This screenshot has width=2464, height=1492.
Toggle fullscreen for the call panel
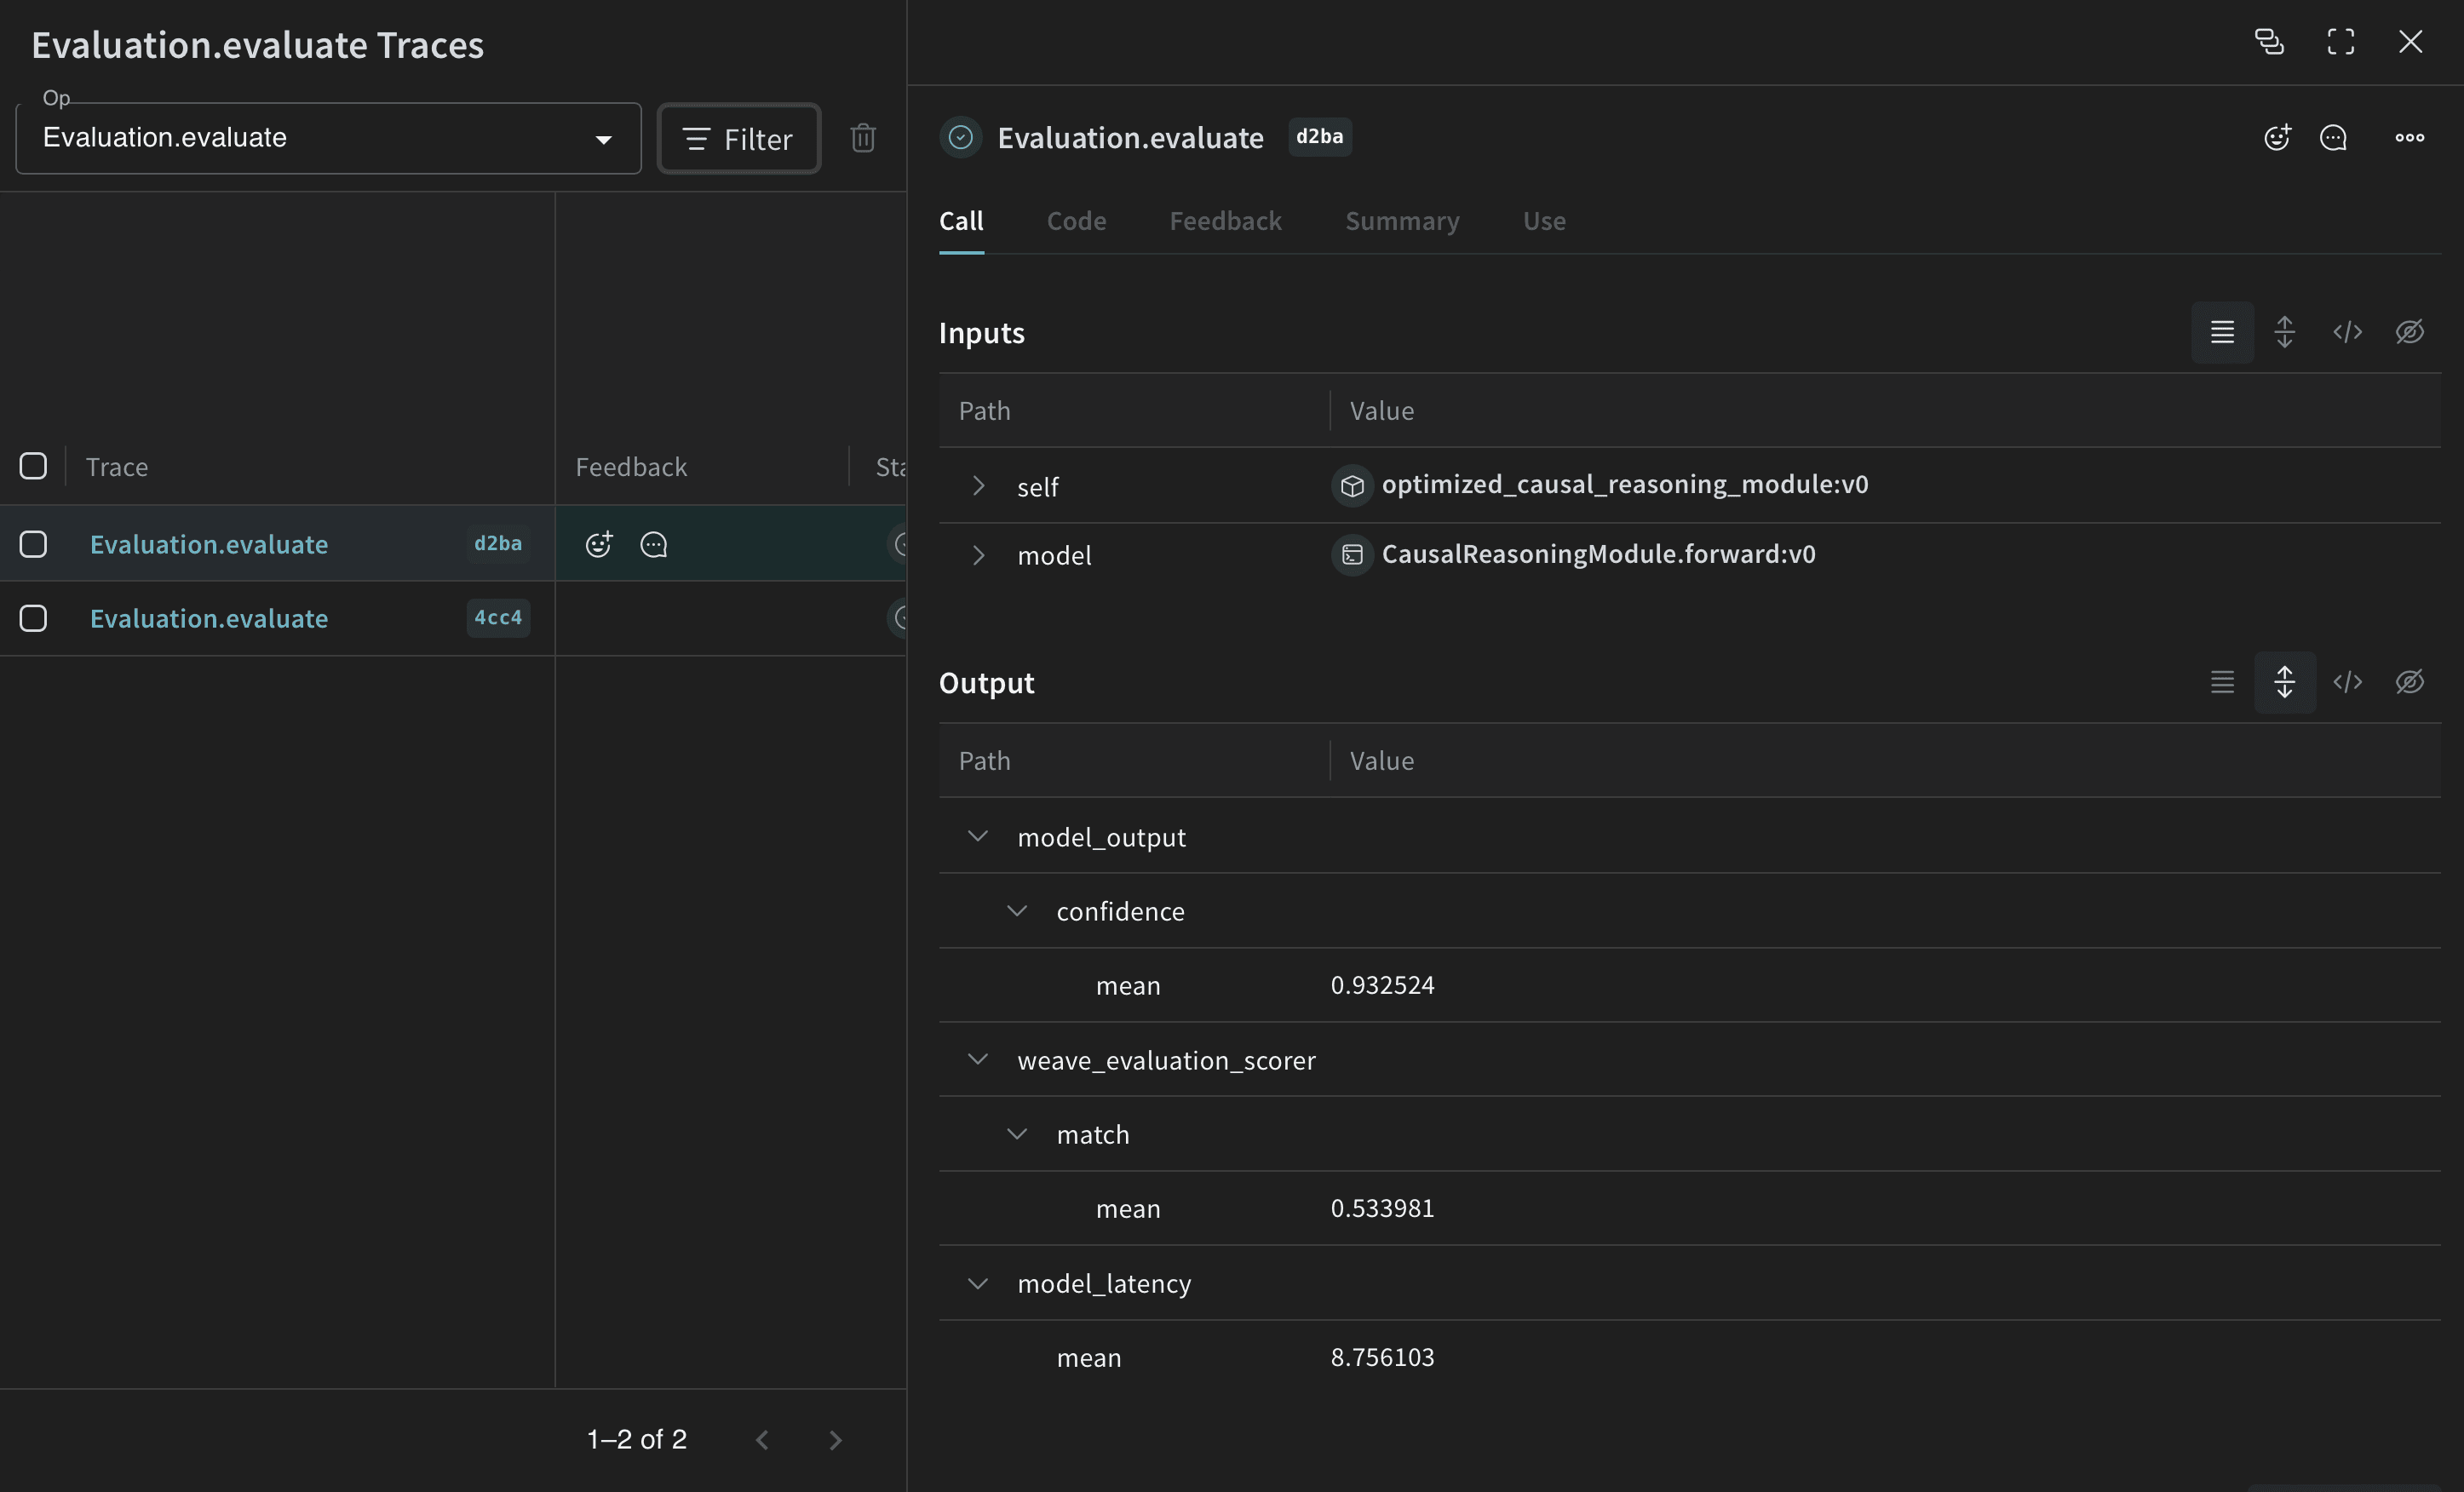pyautogui.click(x=2340, y=41)
